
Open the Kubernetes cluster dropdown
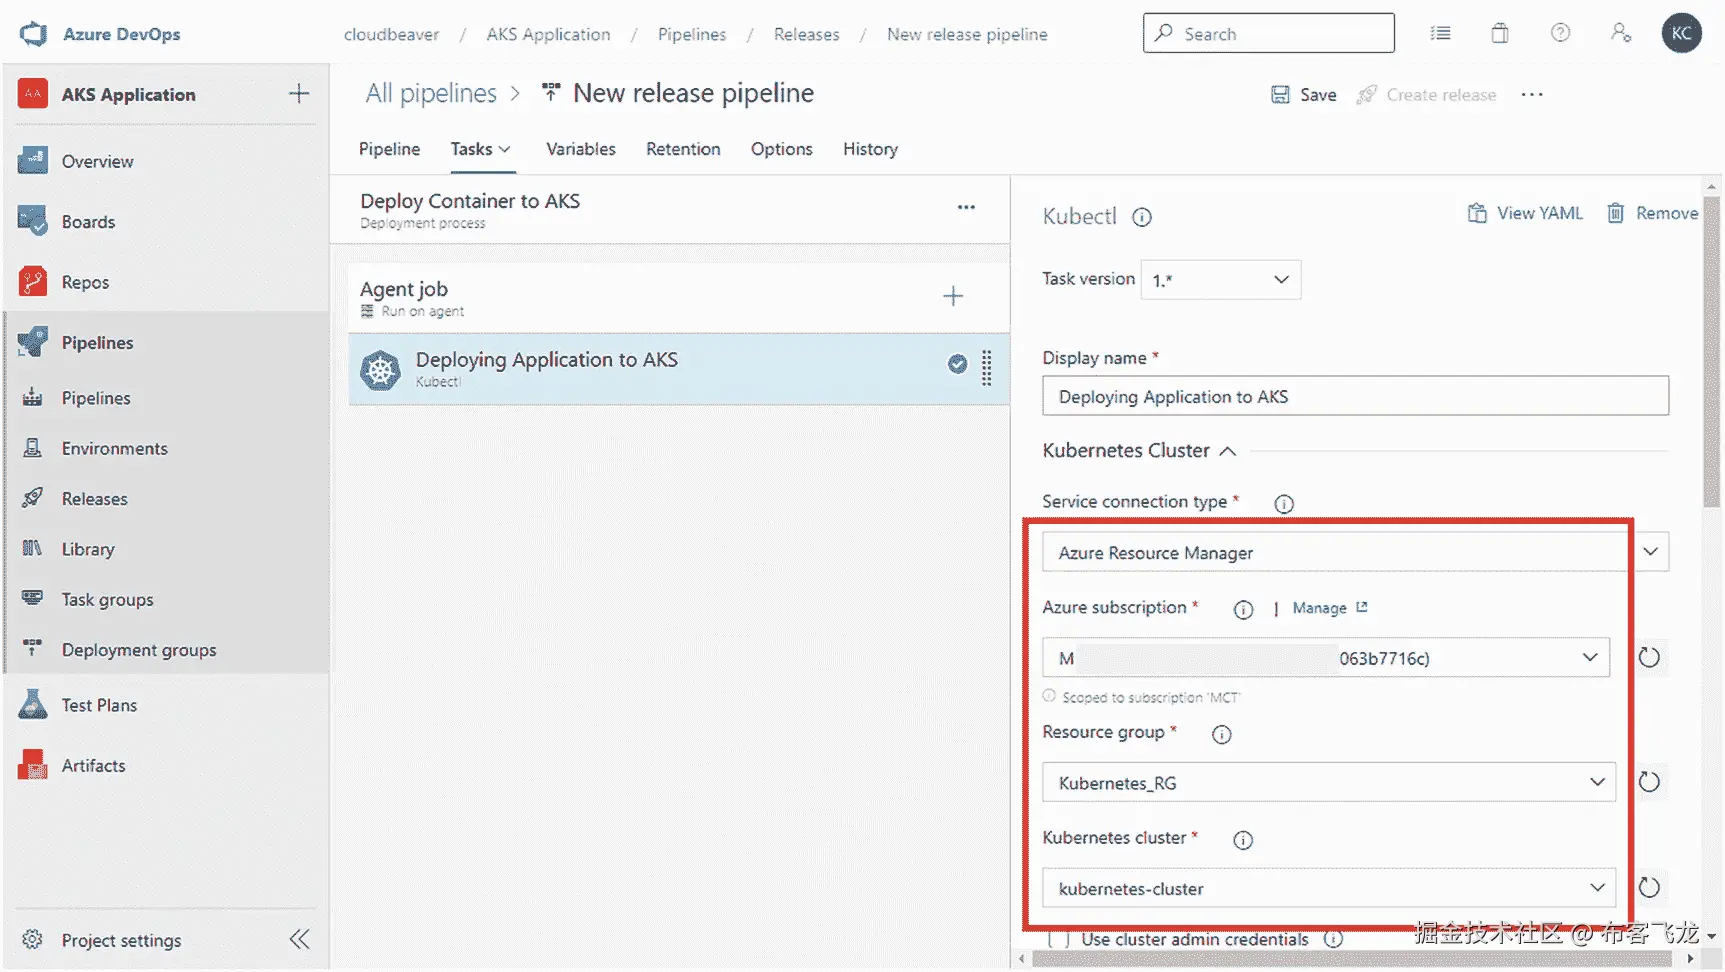[x=1329, y=888]
